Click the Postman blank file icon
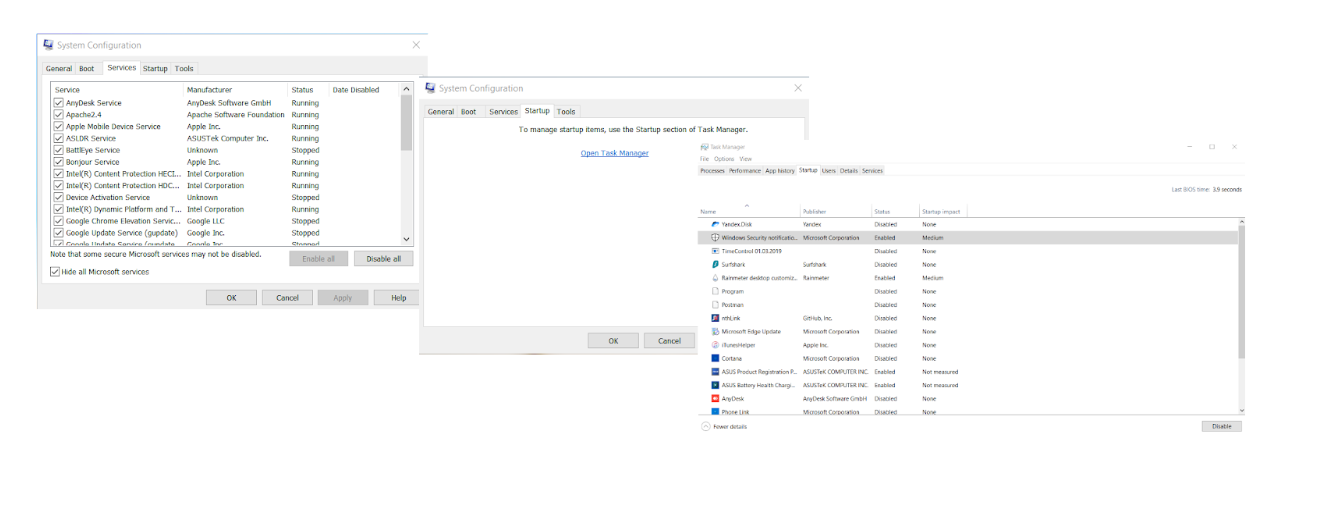This screenshot has width=1326, height=528. point(715,305)
